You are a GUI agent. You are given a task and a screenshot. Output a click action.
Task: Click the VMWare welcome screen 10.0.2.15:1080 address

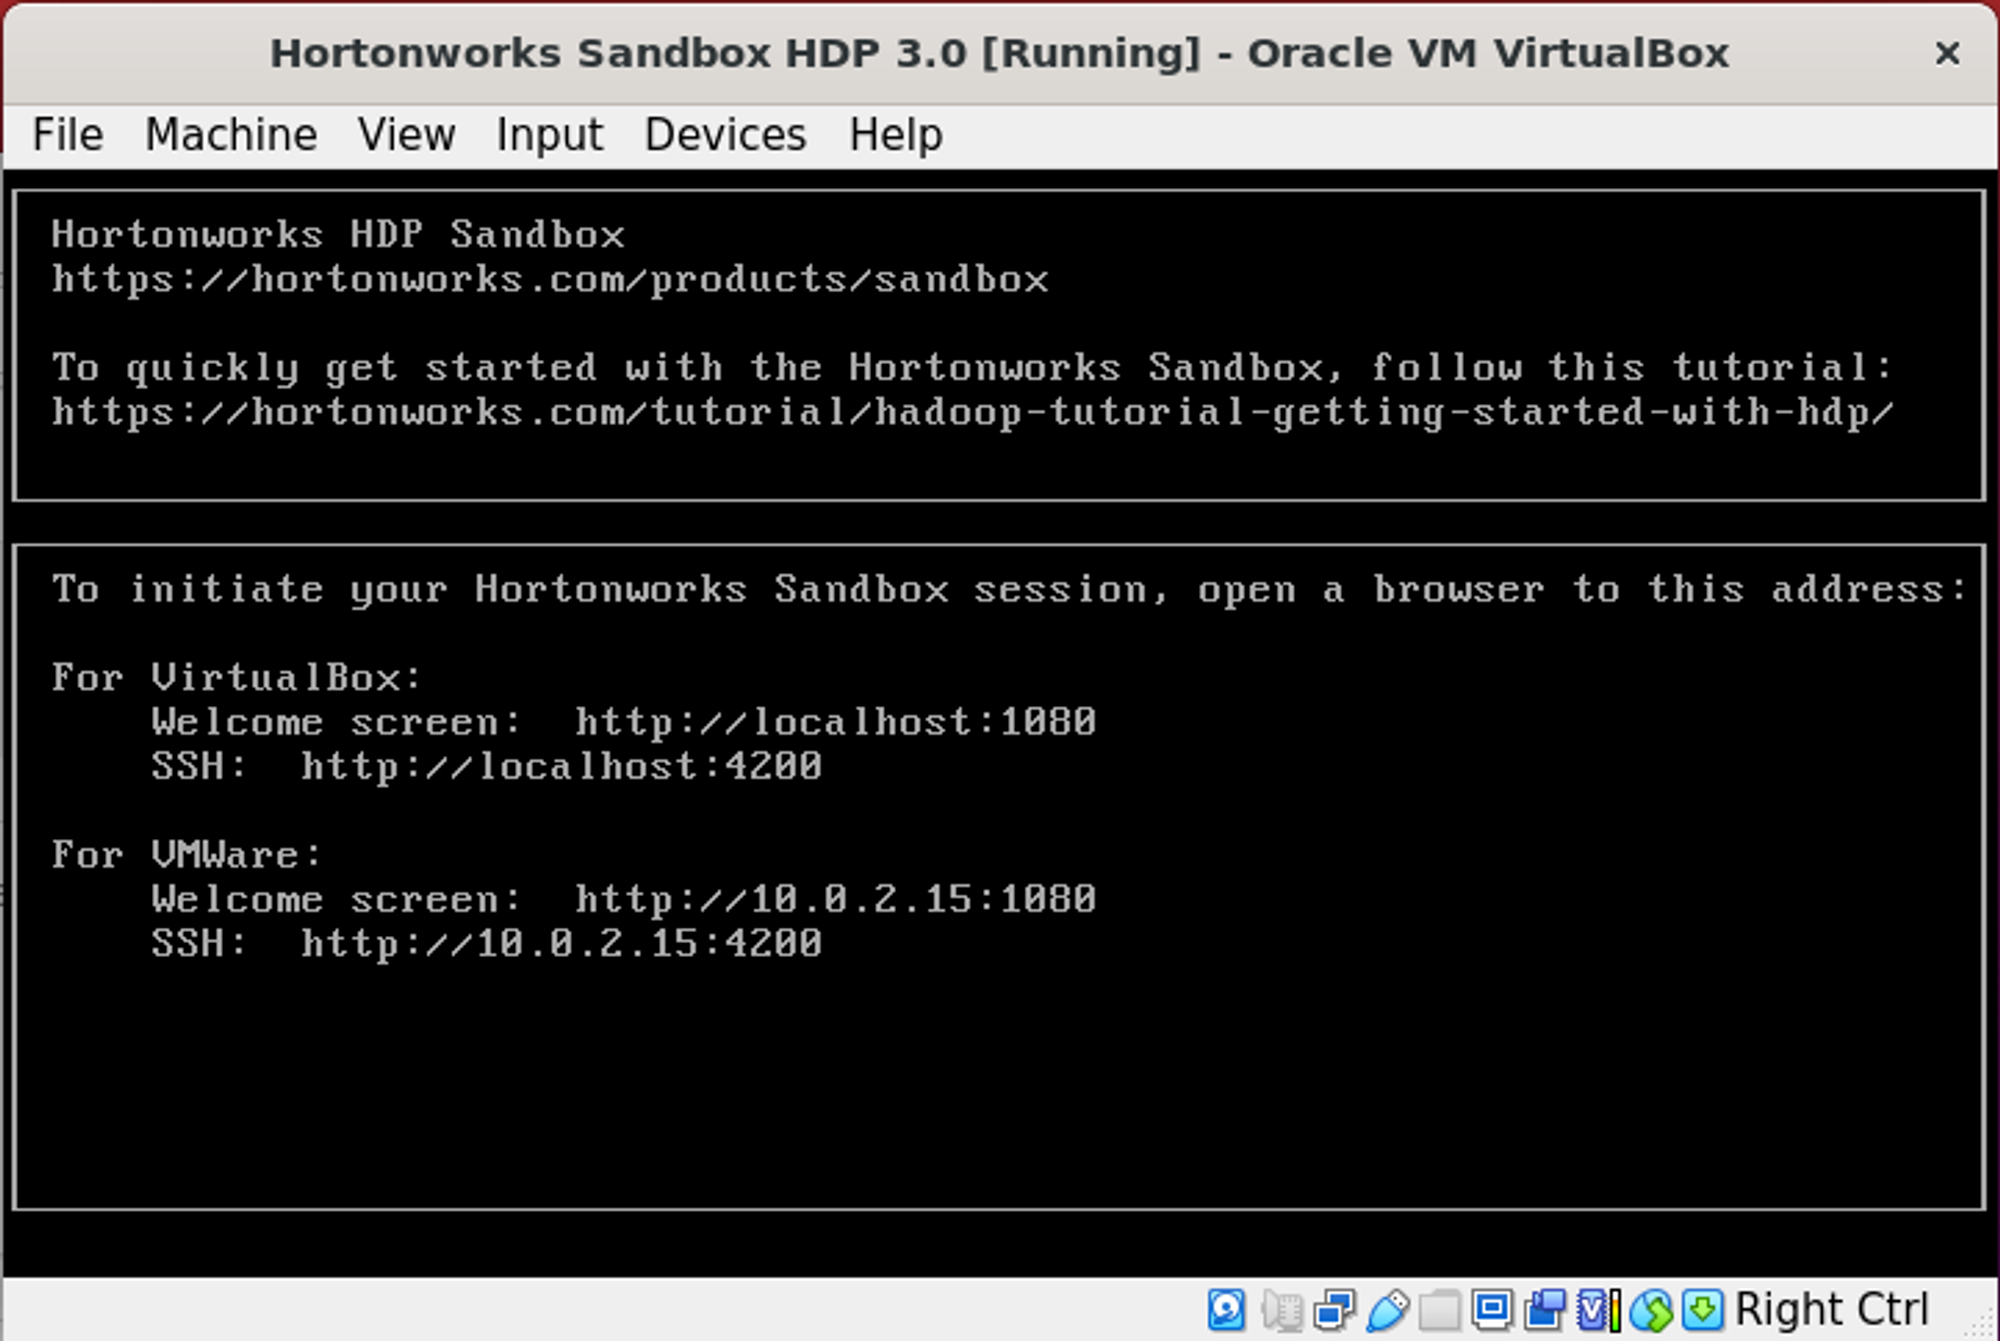[836, 898]
